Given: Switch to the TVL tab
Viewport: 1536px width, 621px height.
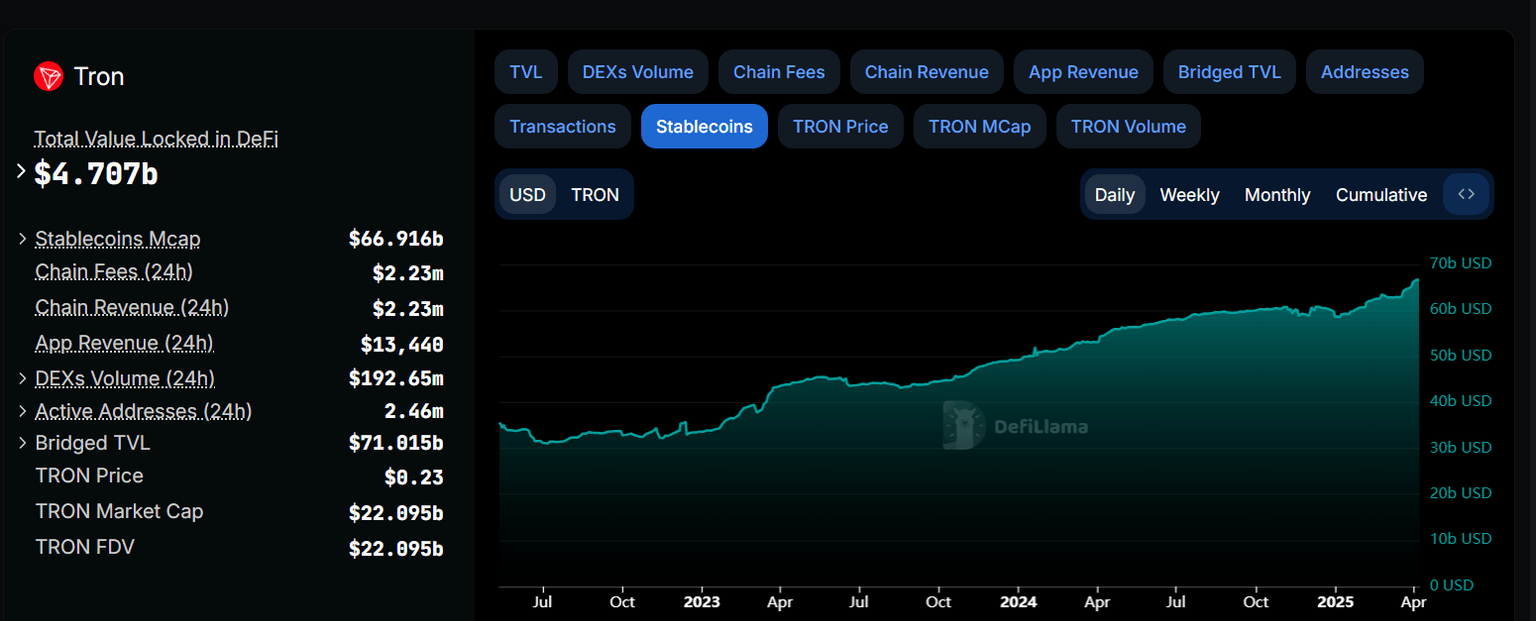Looking at the screenshot, I should tap(526, 71).
